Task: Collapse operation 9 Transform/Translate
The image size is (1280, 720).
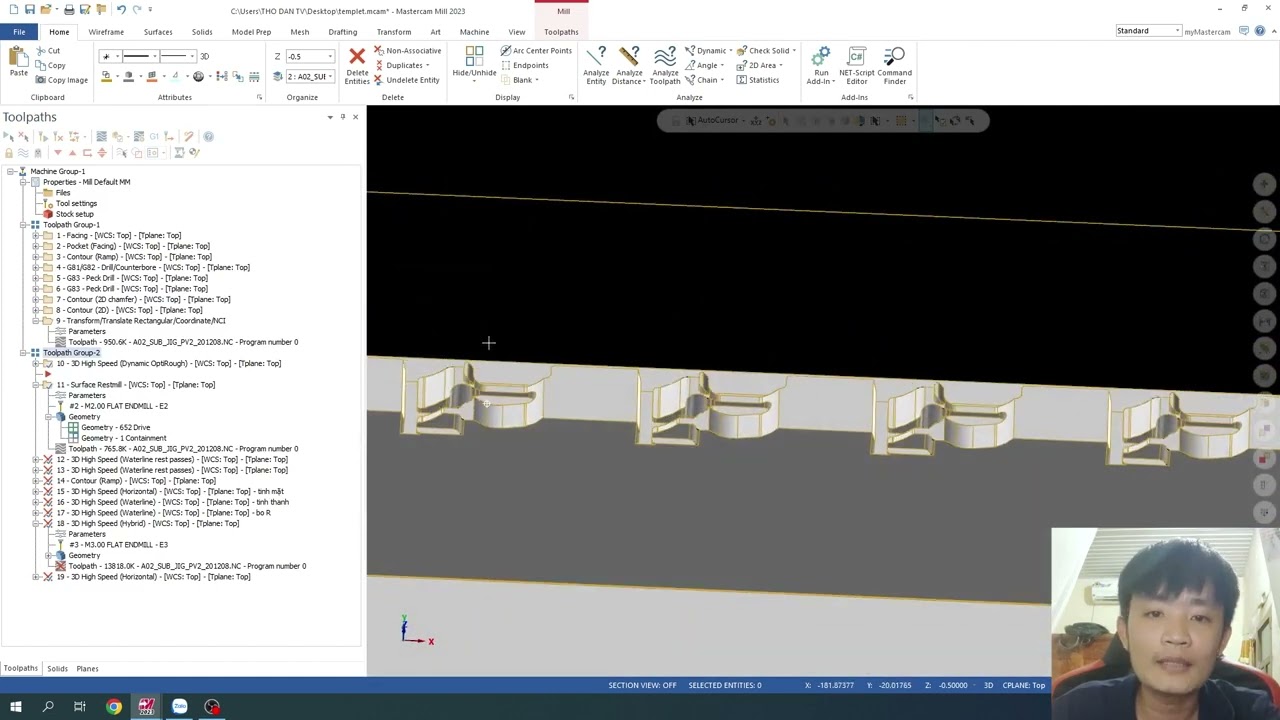Action: click(35, 321)
